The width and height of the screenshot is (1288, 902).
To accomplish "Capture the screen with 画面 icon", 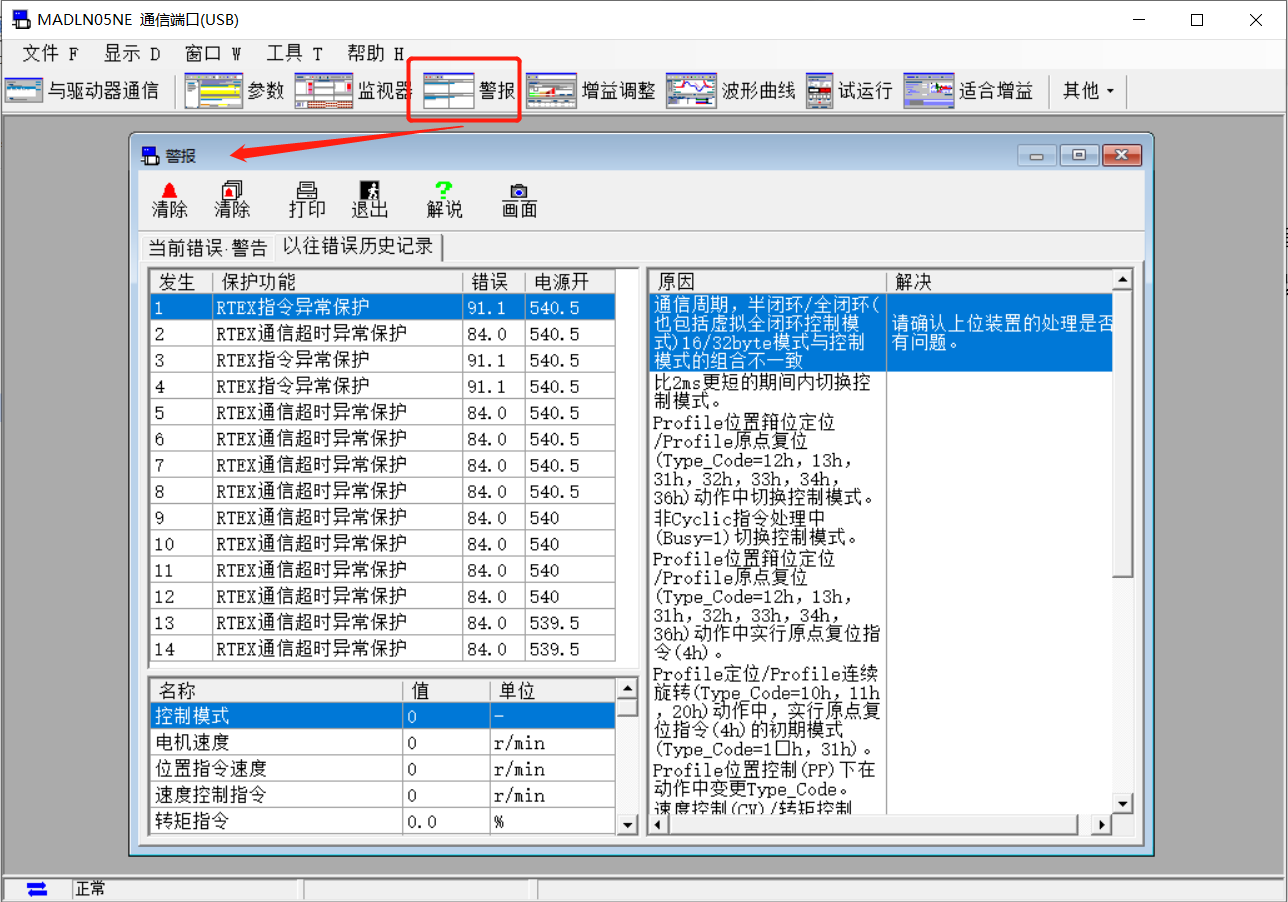I will (519, 200).
